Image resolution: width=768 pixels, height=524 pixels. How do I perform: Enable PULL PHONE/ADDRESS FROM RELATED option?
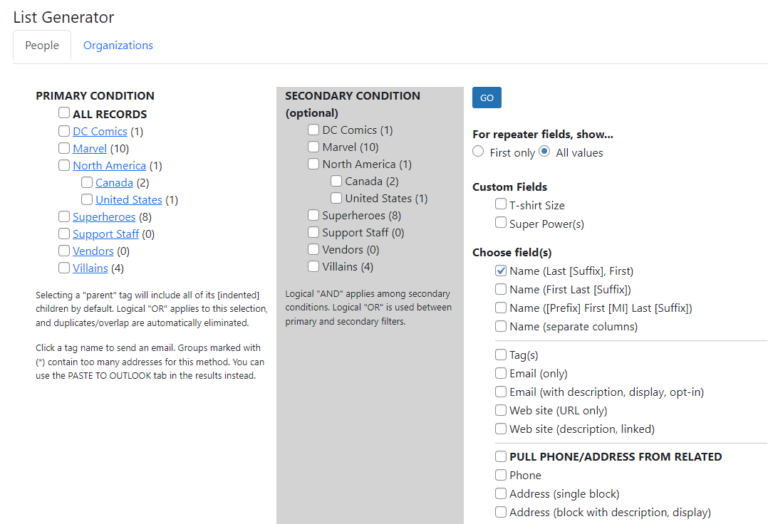[501, 456]
